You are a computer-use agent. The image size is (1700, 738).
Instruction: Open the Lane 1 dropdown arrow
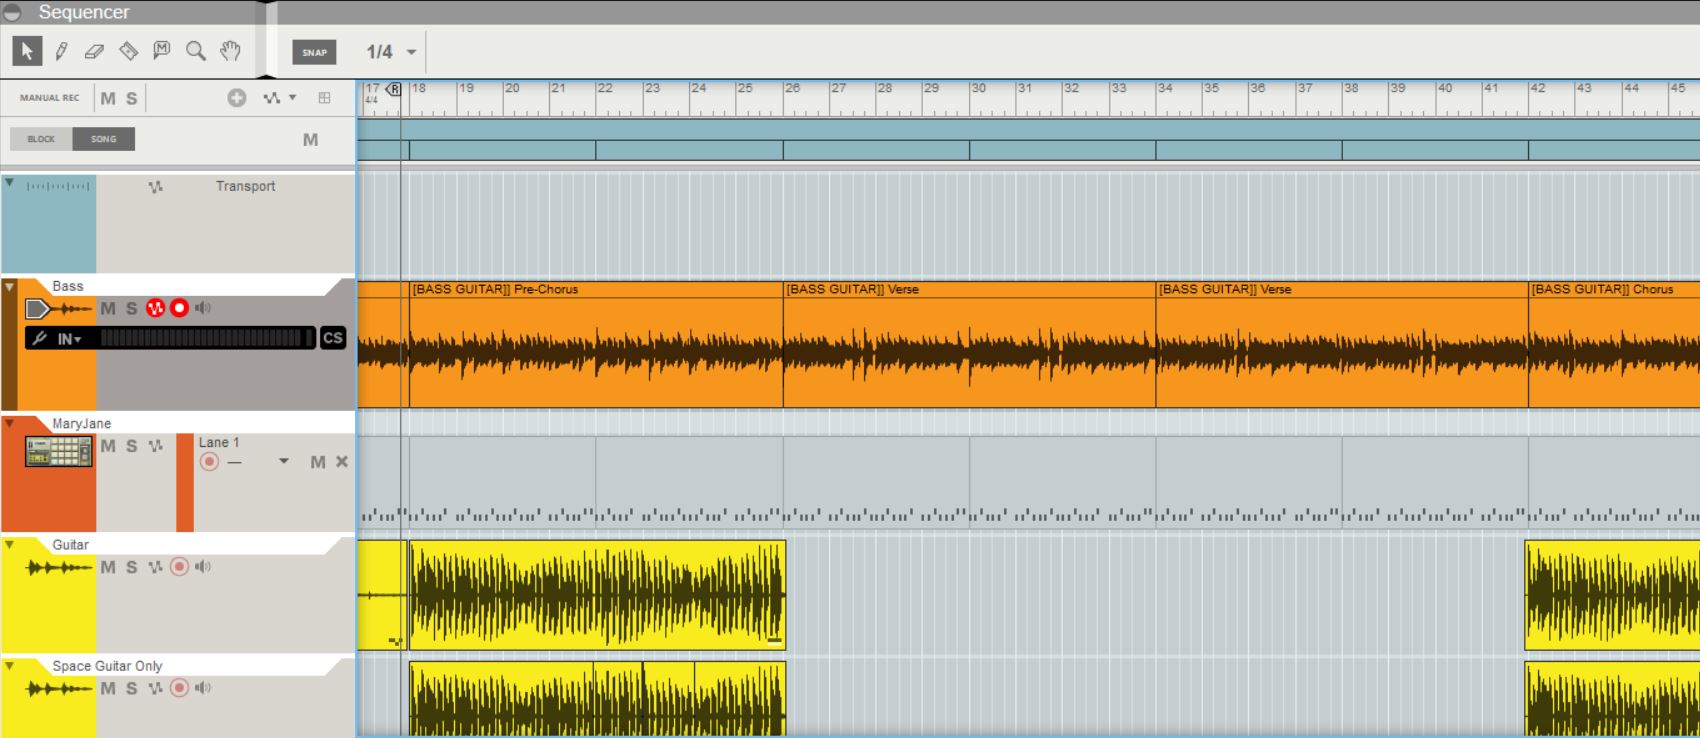[x=284, y=461]
